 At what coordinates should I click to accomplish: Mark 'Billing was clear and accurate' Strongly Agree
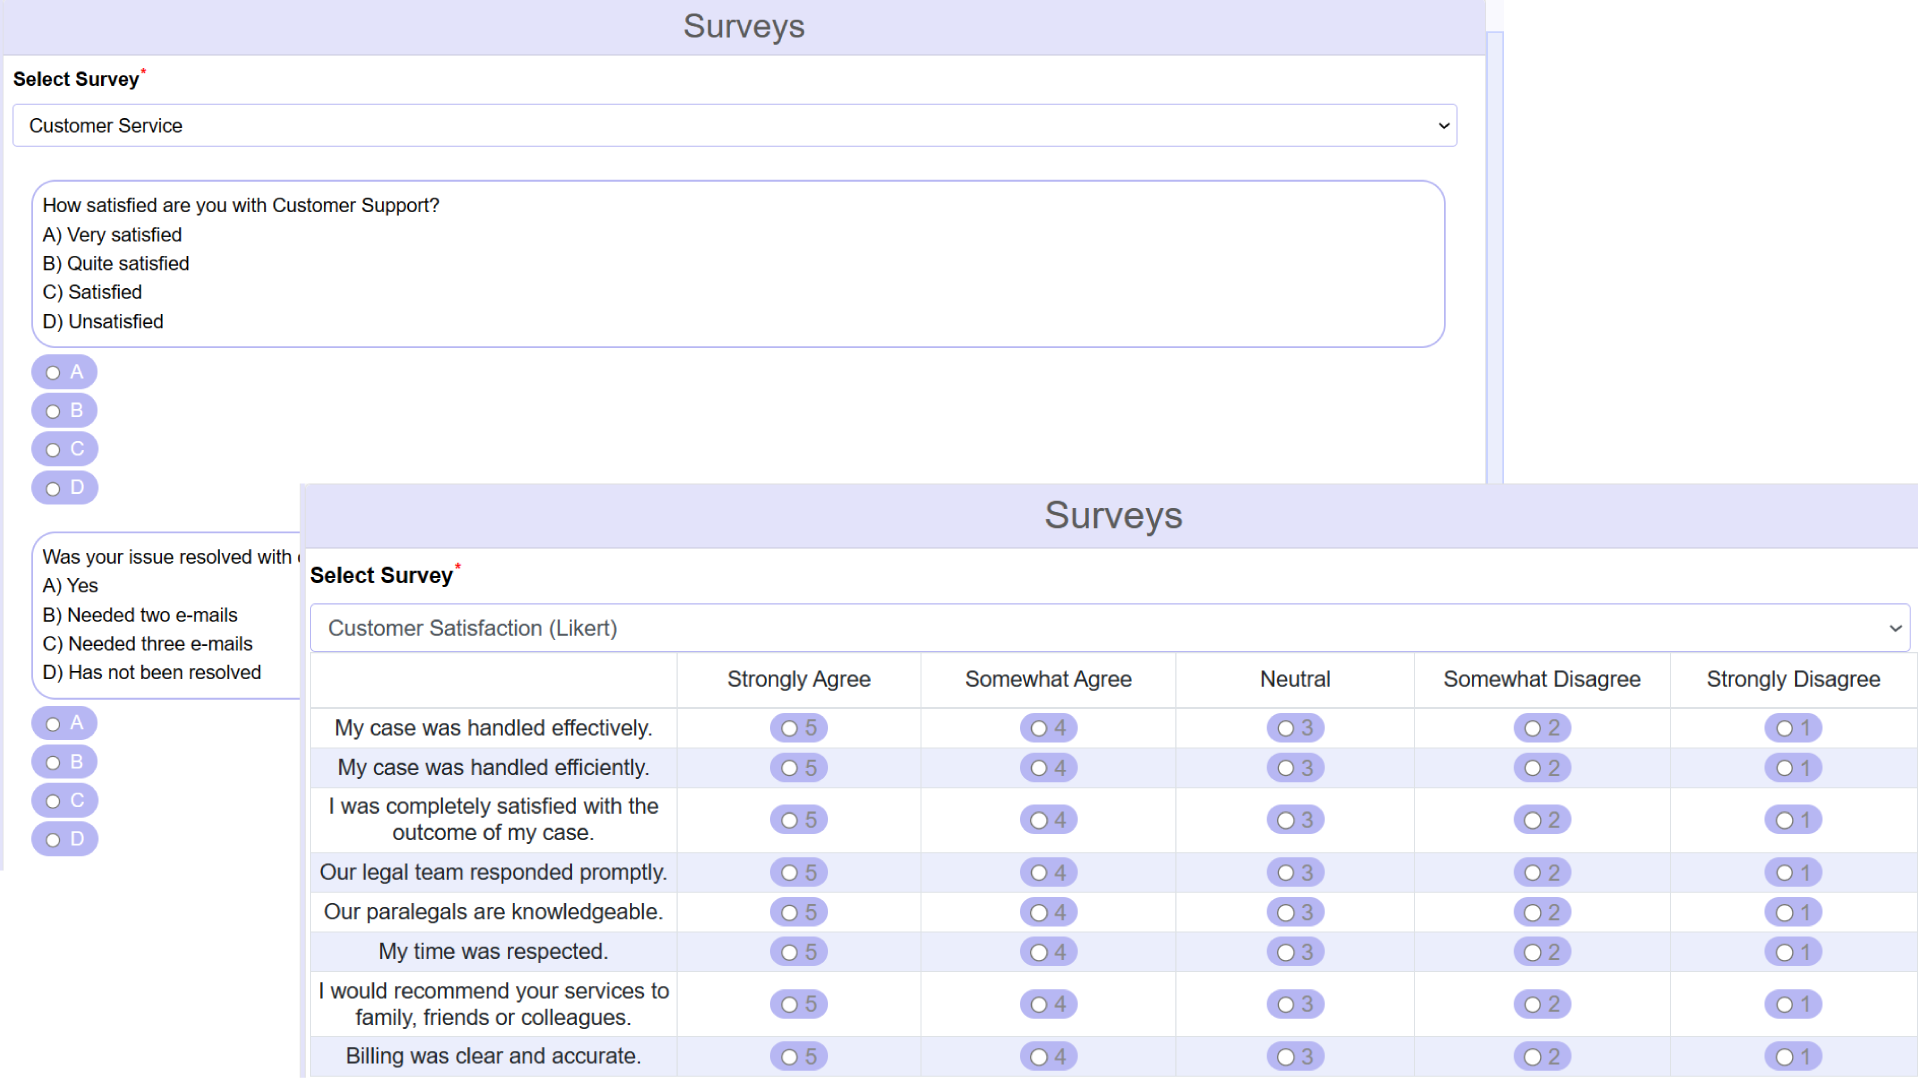click(798, 1056)
